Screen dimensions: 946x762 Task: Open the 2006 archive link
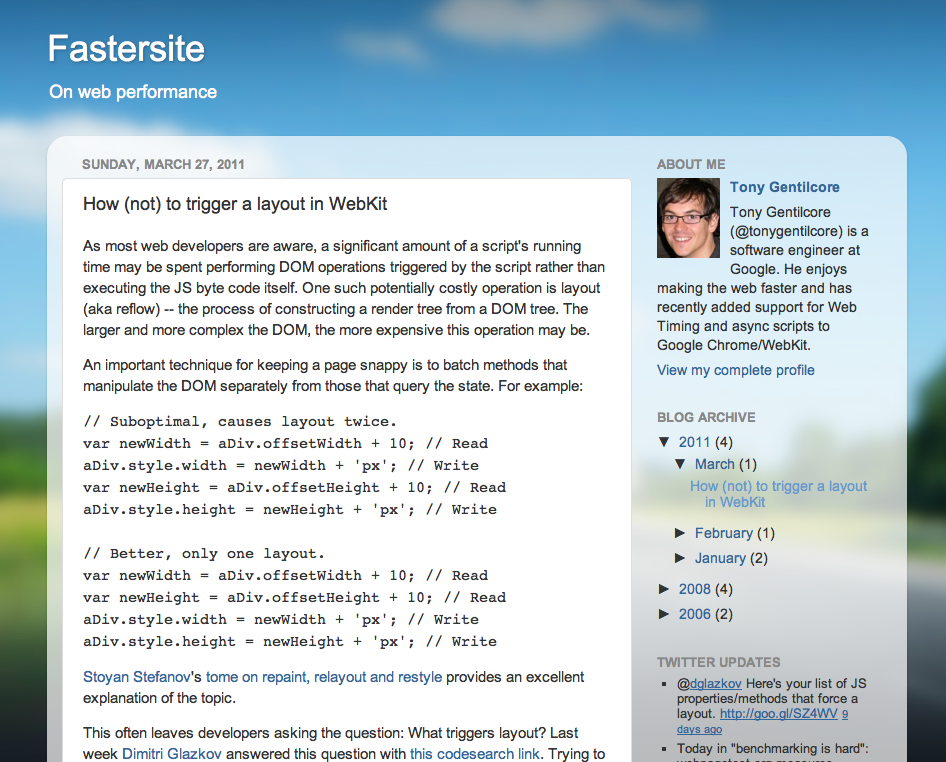[x=694, y=614]
